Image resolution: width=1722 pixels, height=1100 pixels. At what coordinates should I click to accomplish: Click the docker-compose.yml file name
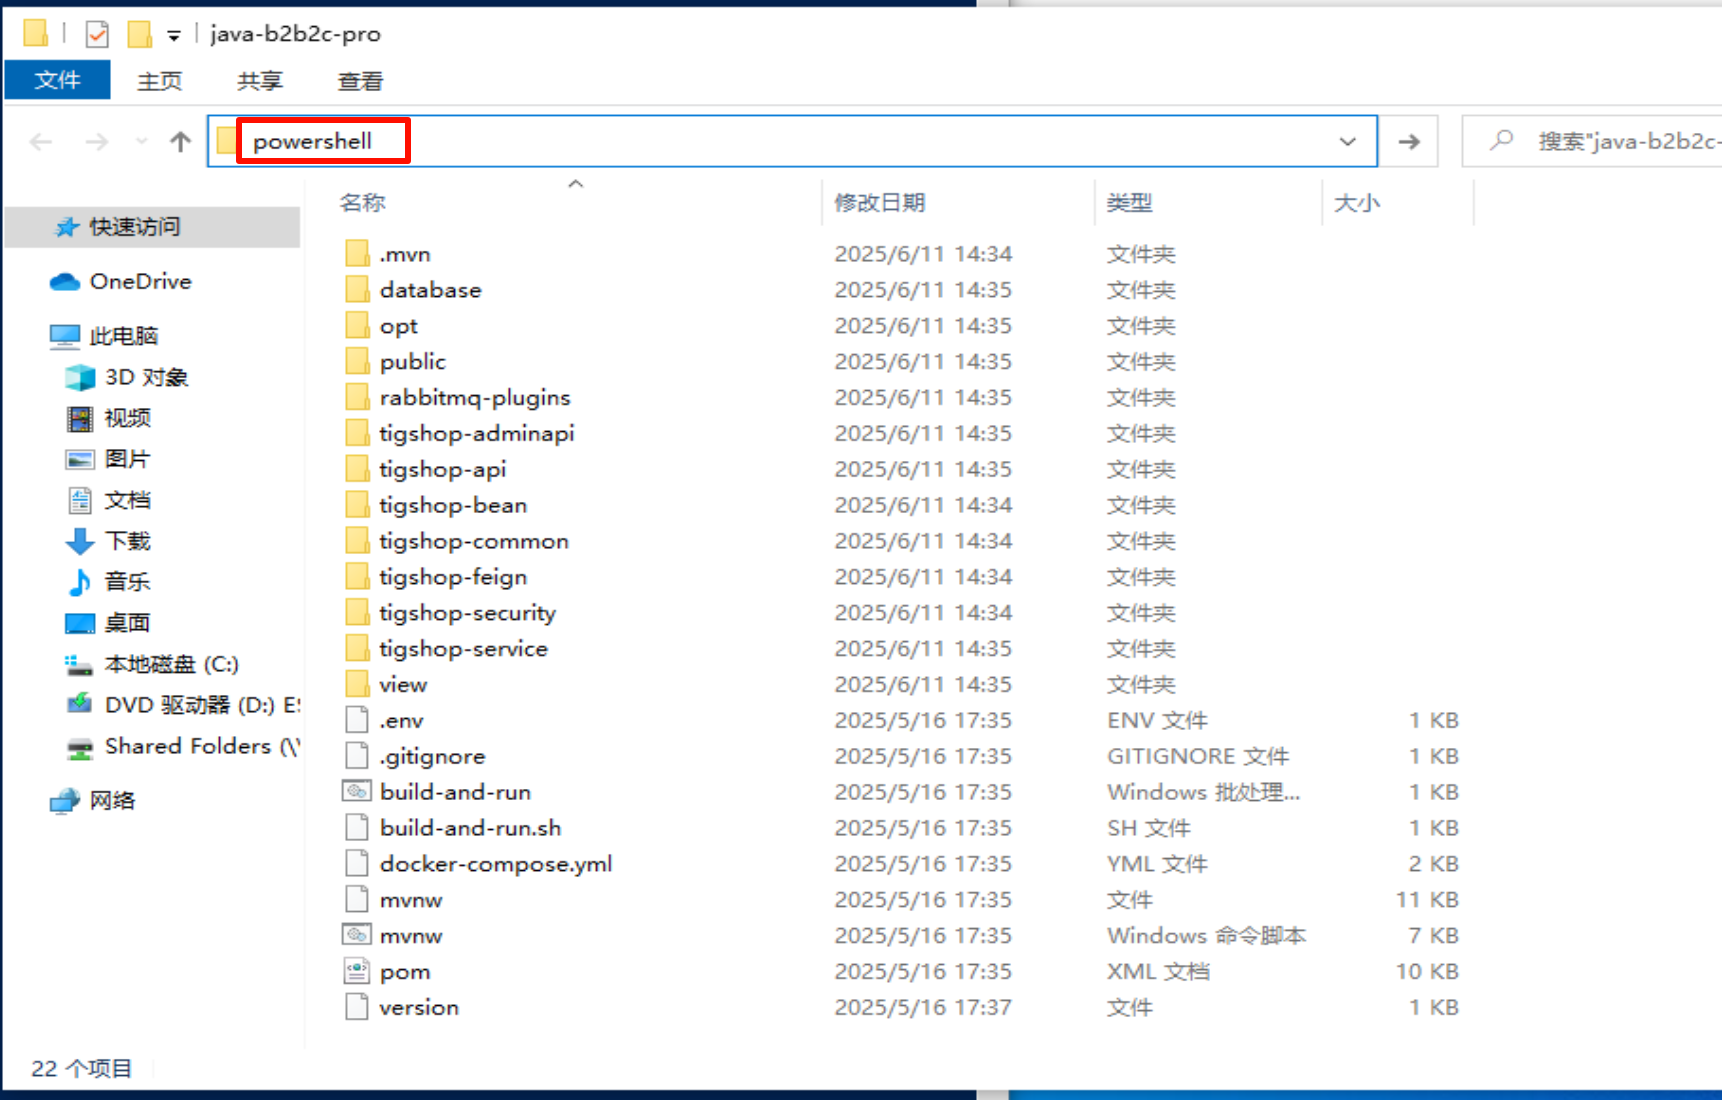pos(496,864)
